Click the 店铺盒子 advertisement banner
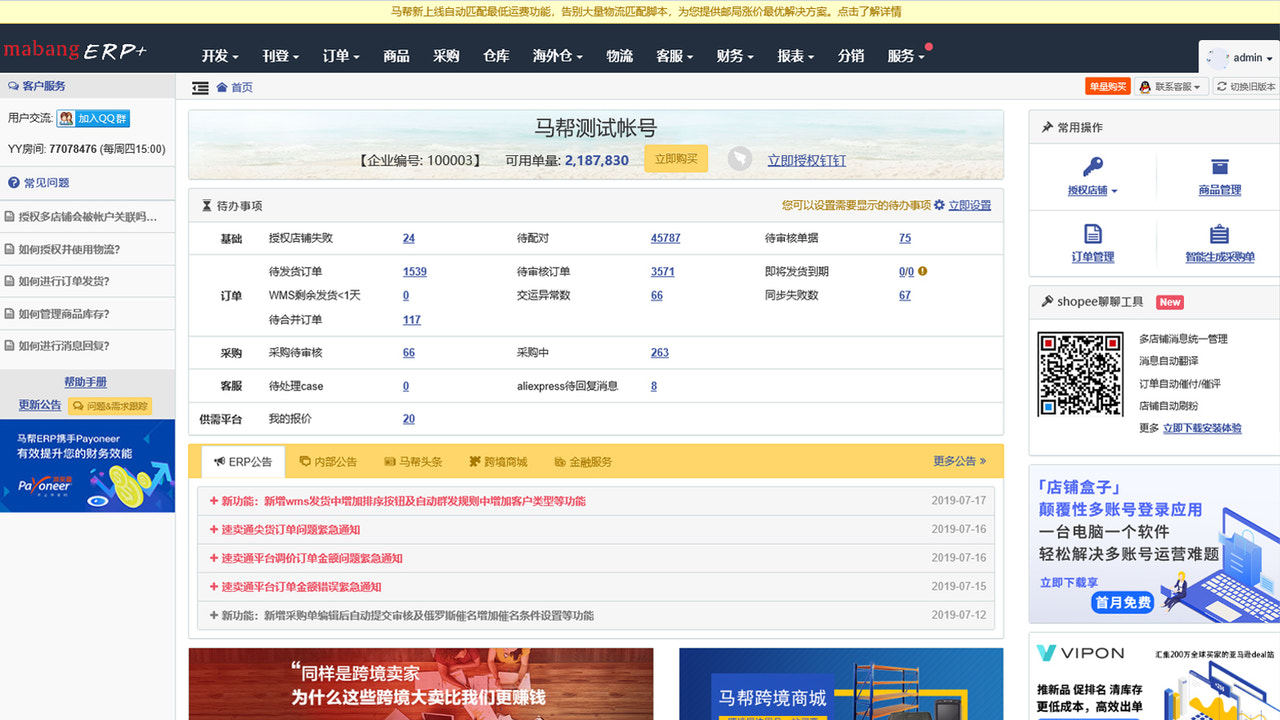The width and height of the screenshot is (1280, 720). click(x=1154, y=544)
